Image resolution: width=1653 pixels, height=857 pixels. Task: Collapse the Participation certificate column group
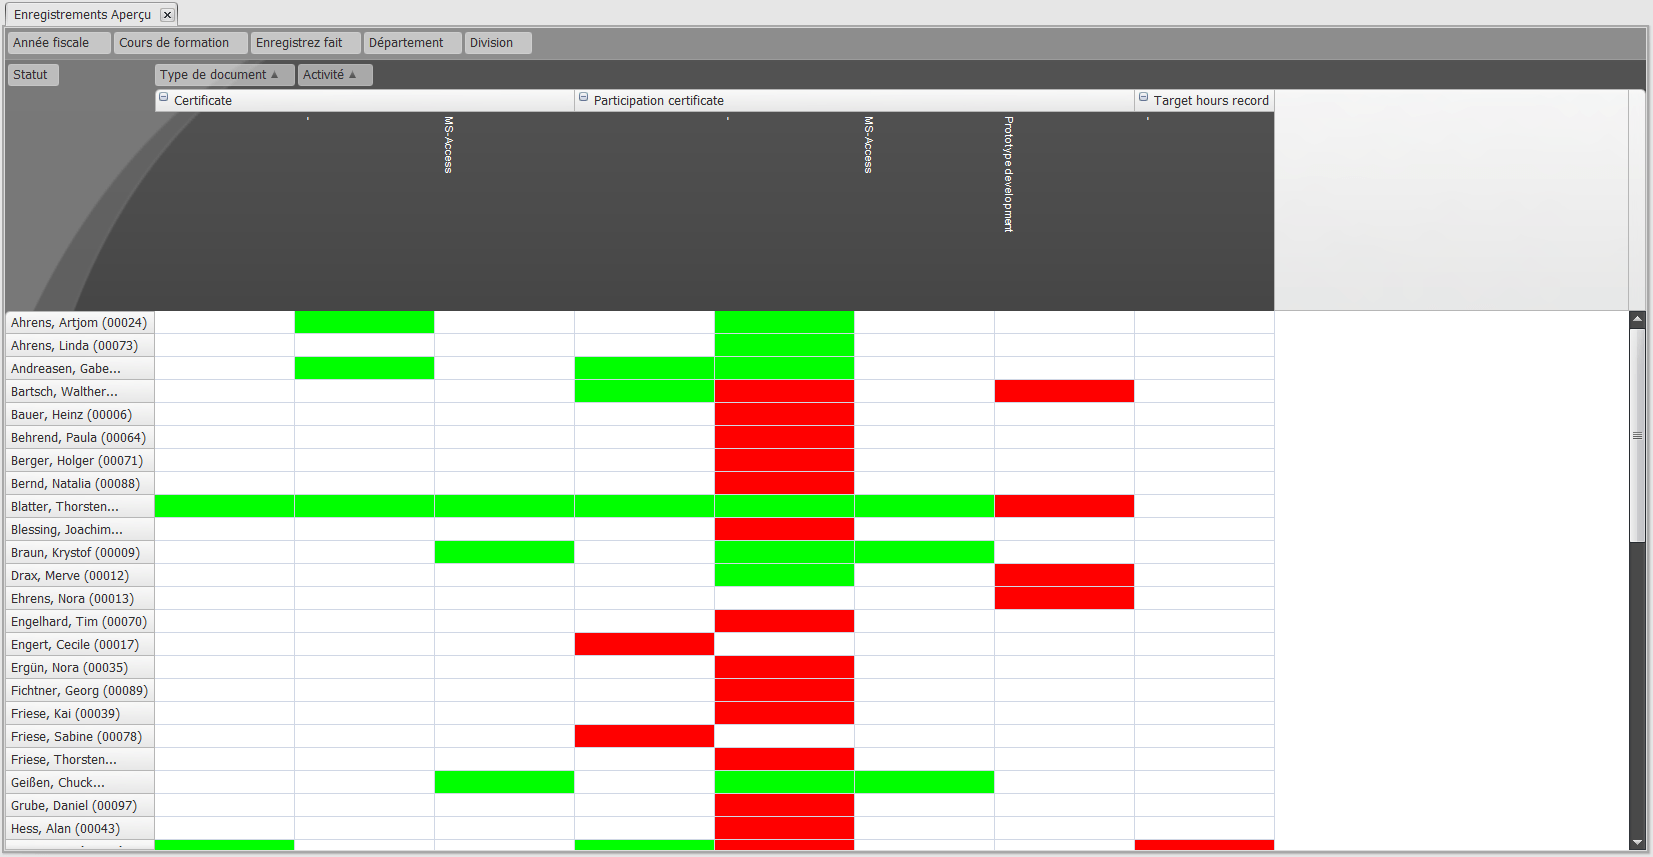tap(584, 98)
